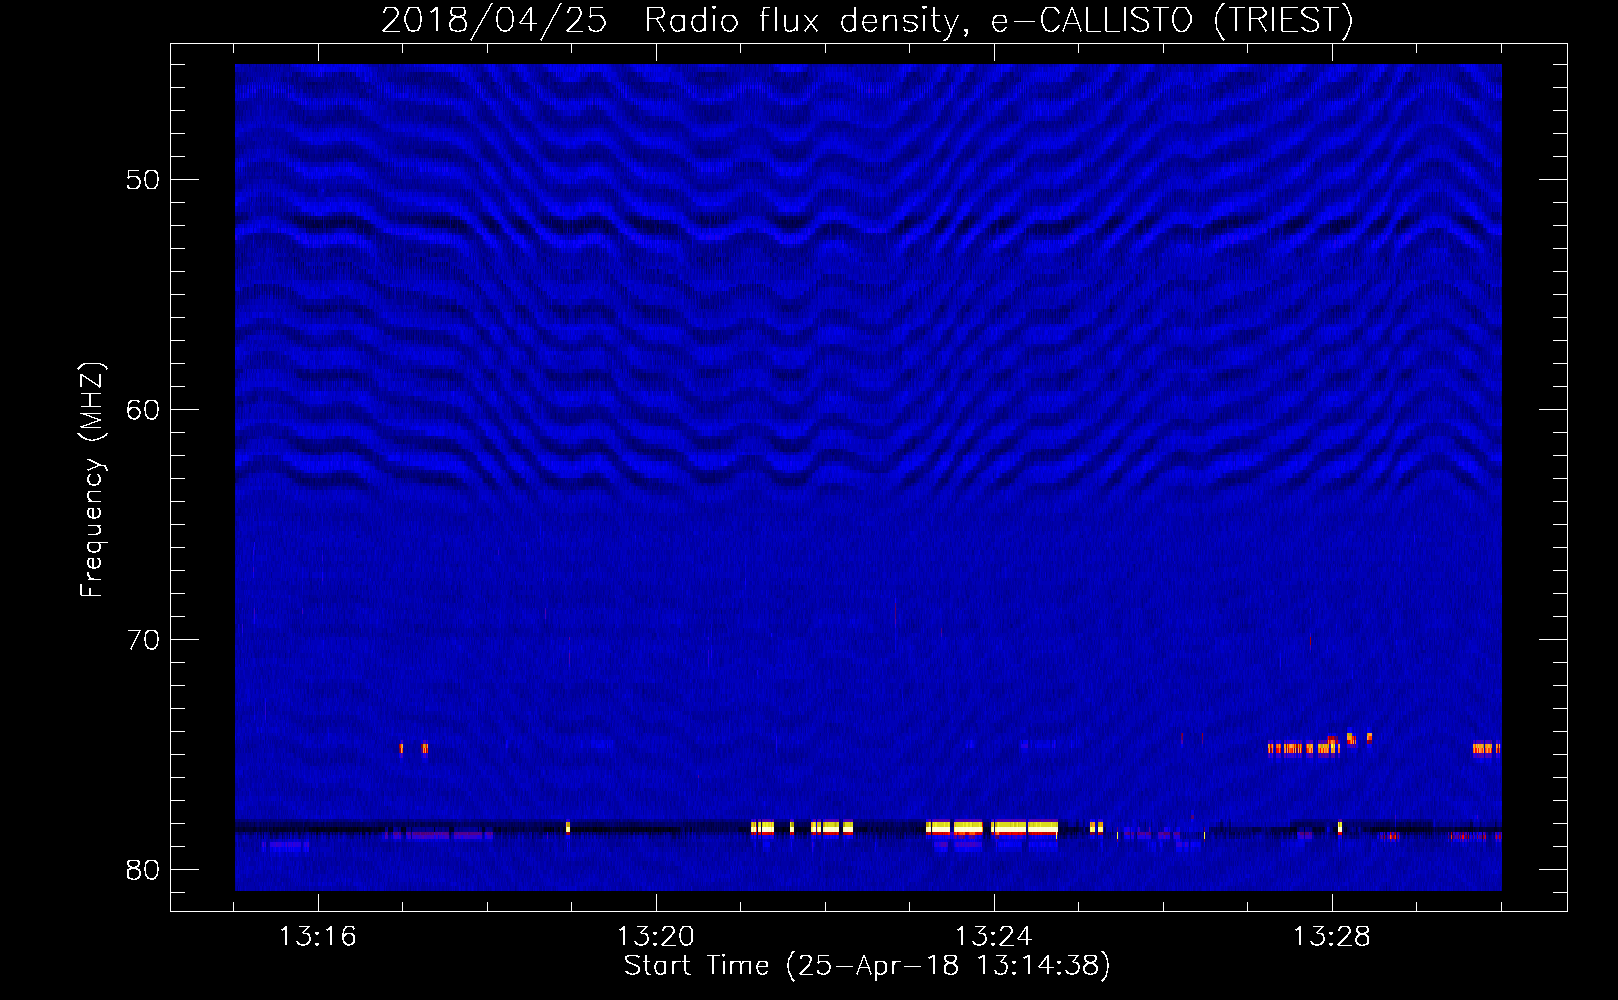
Task: Click the "Start Time (25-Apr-18 13:14:38)" label
Action: coord(867,966)
